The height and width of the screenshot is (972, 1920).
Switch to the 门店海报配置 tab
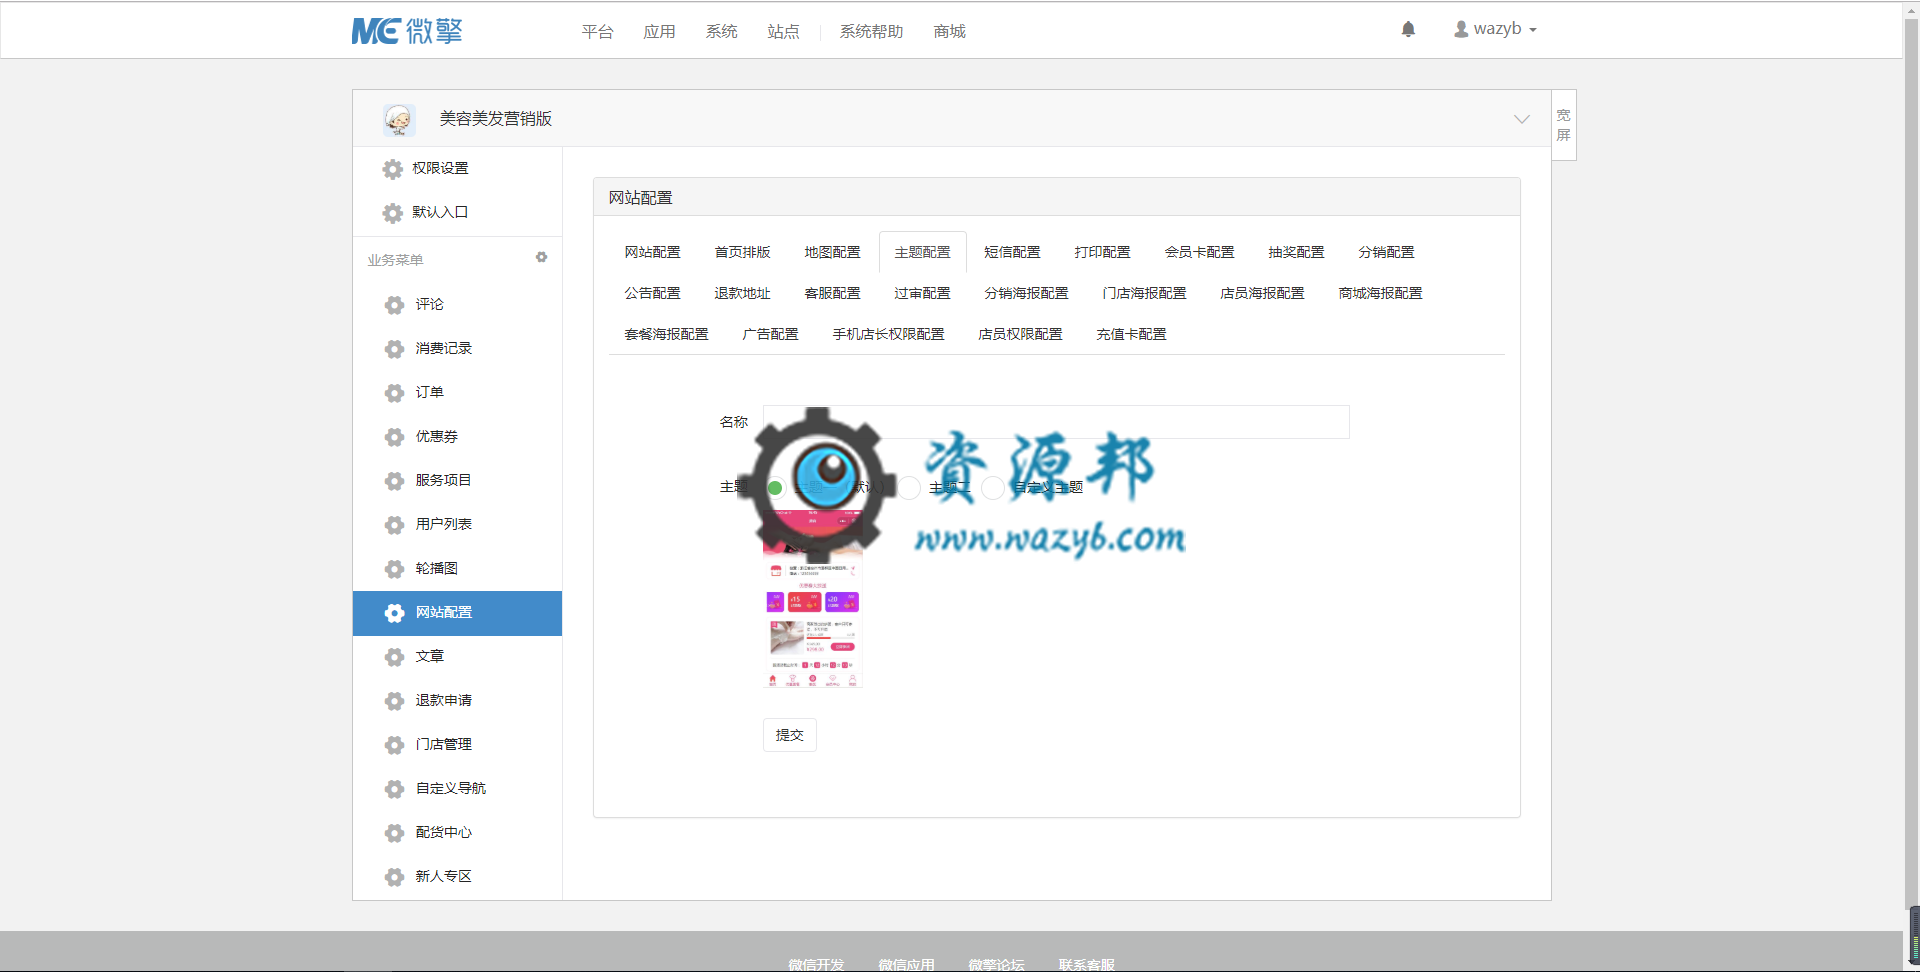1145,293
